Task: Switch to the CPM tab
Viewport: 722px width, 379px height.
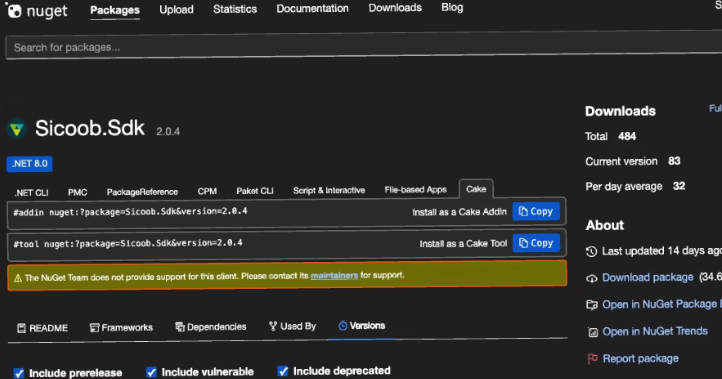Action: tap(207, 191)
